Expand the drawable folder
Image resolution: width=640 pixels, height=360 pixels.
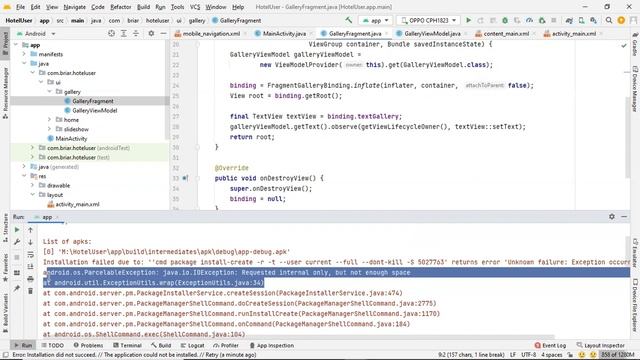pos(33,185)
